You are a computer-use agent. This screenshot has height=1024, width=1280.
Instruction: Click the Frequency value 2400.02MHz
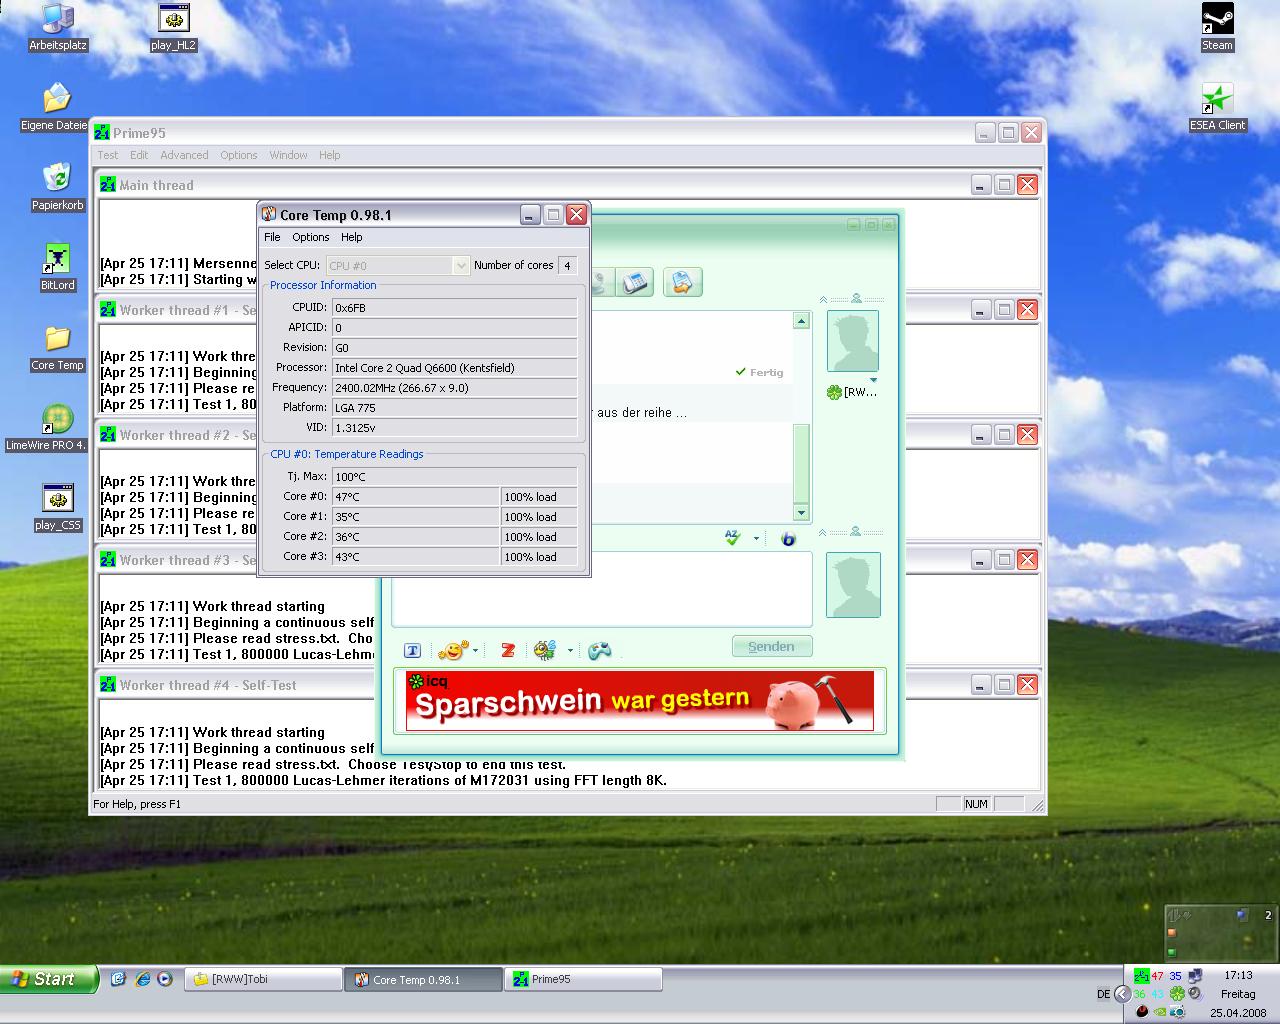455,388
